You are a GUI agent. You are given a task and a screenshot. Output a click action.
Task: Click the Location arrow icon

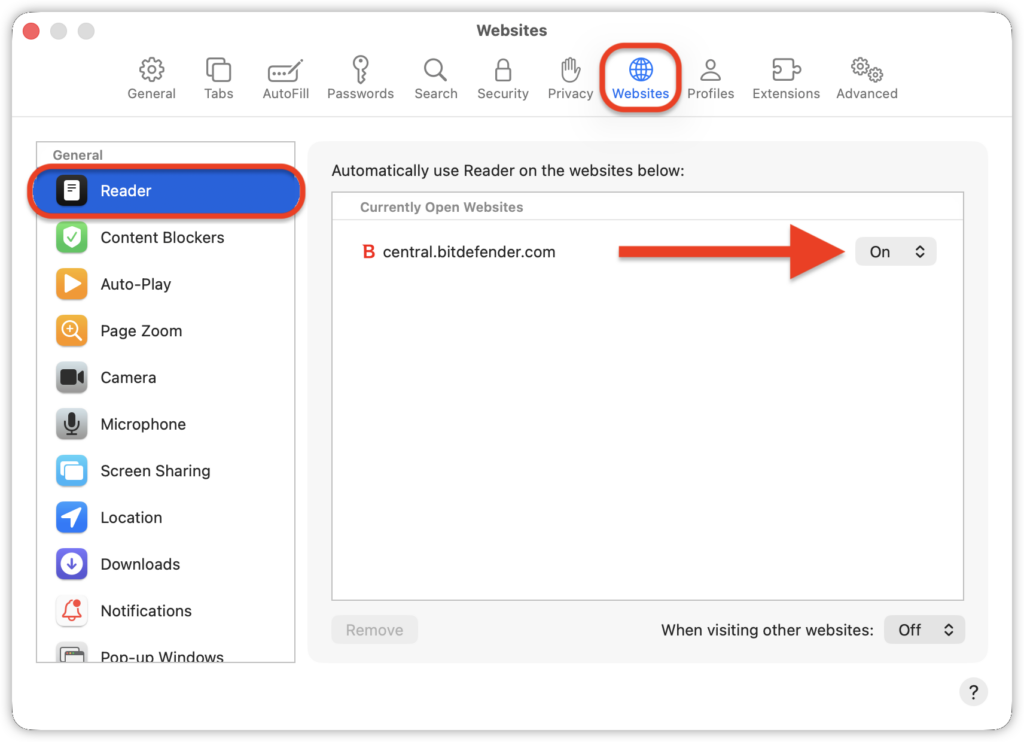click(72, 517)
